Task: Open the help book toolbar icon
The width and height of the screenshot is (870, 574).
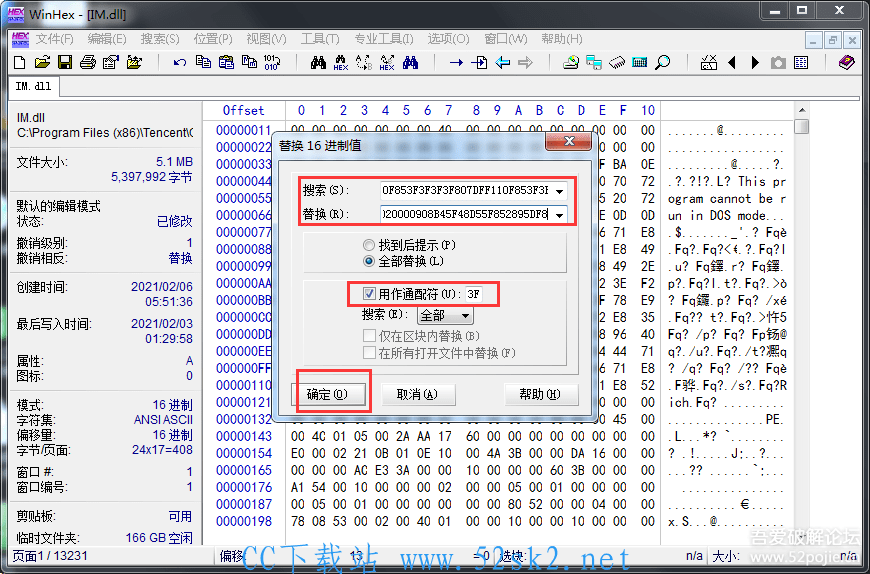Action: [847, 62]
